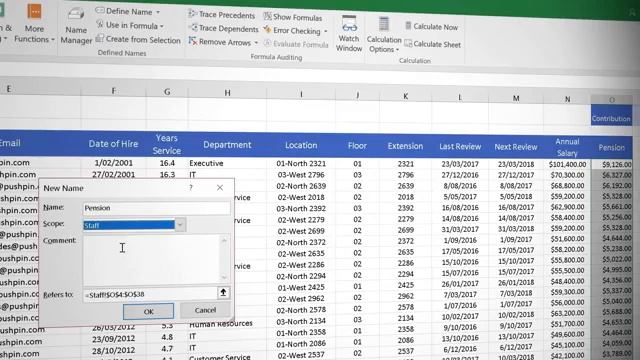Toggle Show Formulas

[x=293, y=17]
